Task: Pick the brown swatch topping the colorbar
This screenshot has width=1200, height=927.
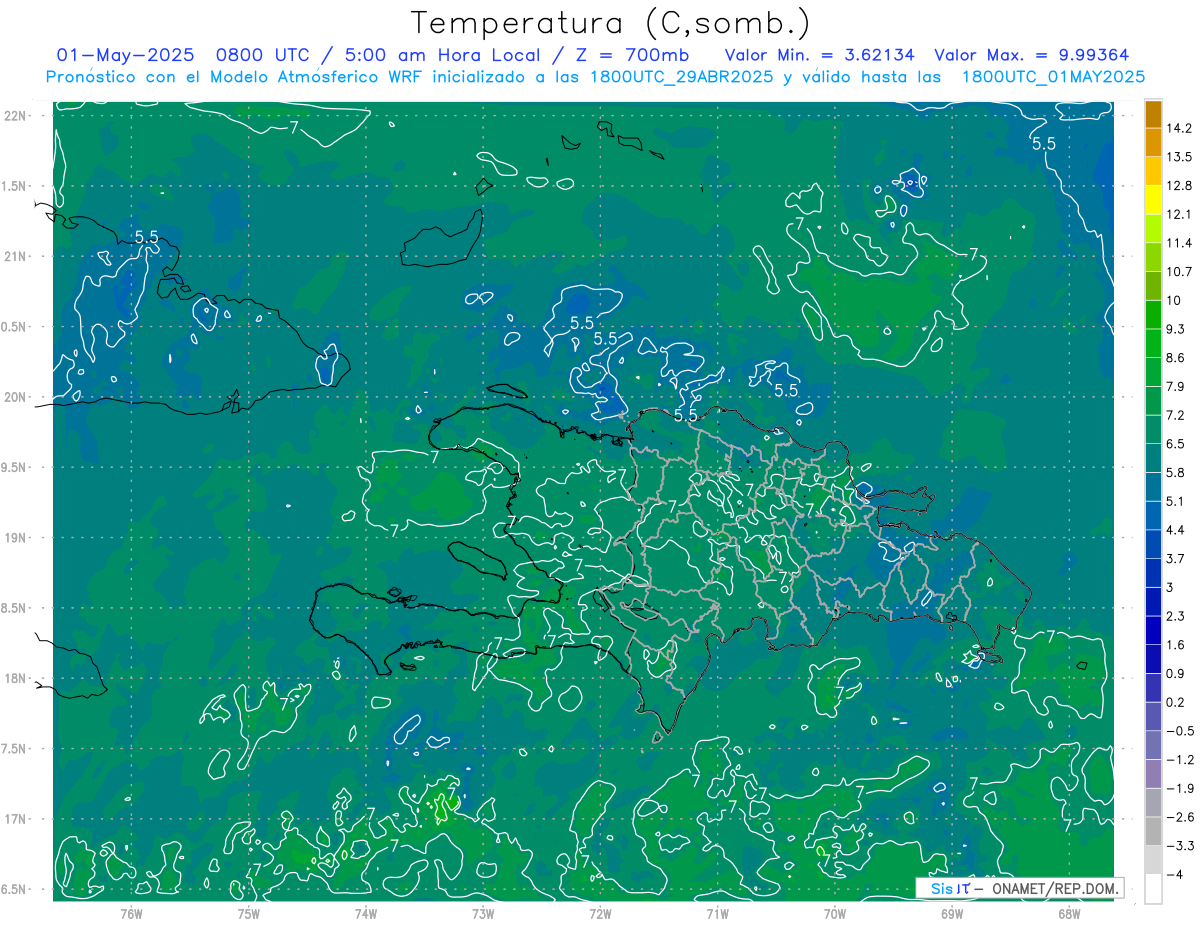Action: click(1153, 114)
